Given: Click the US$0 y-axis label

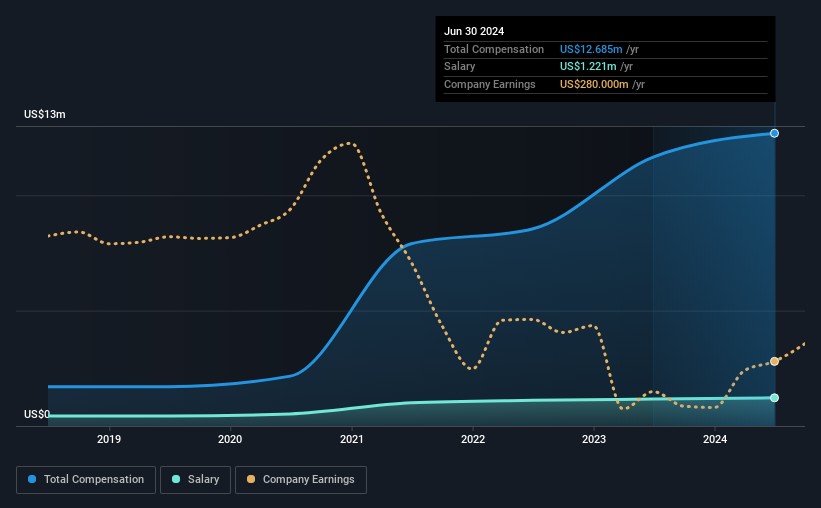Looking at the screenshot, I should pyautogui.click(x=37, y=414).
